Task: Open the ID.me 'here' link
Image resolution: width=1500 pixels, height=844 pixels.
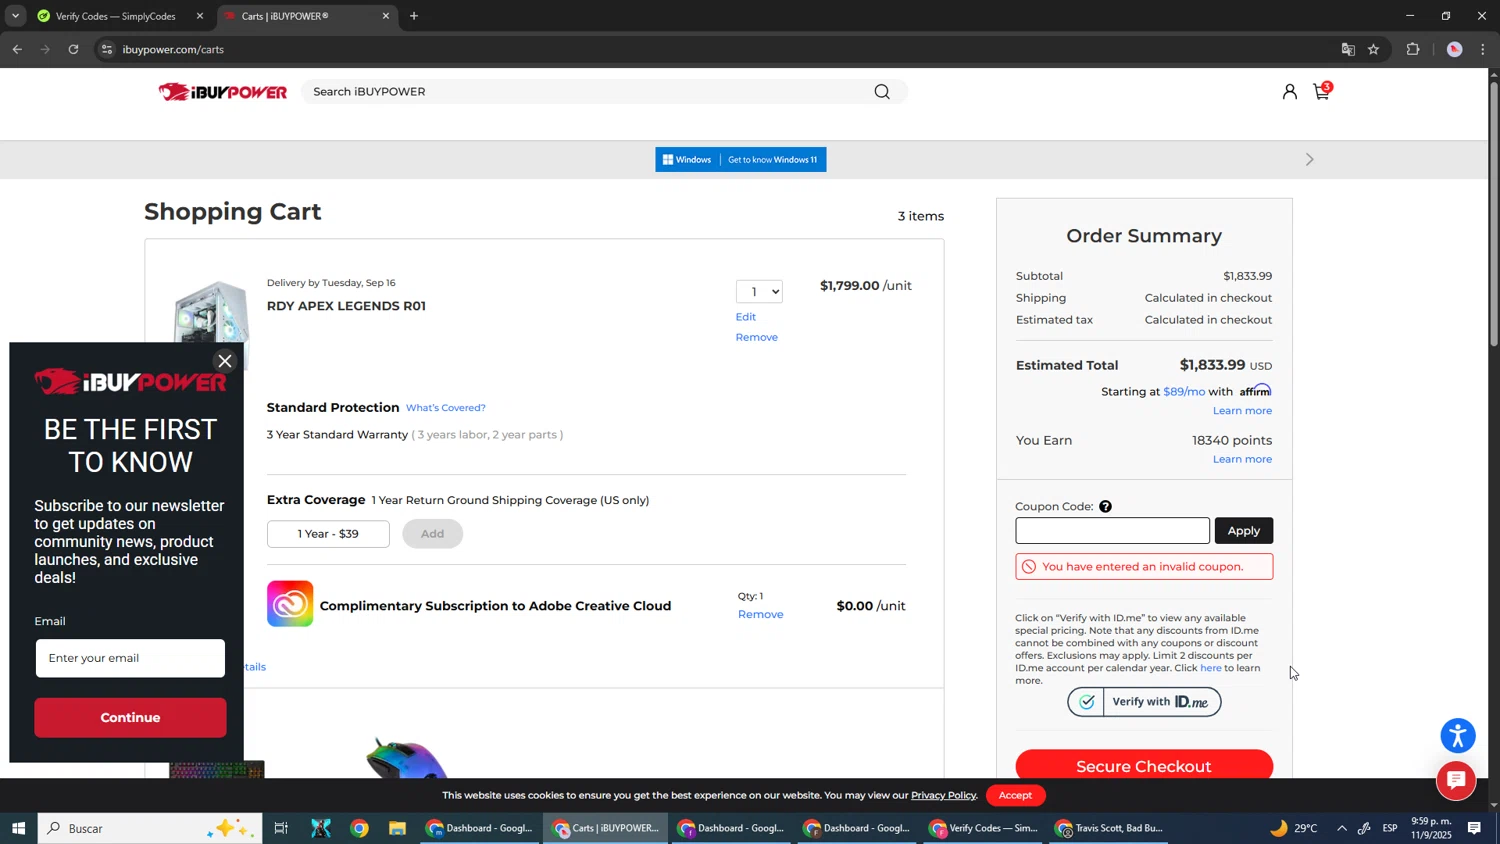Action: [1211, 668]
